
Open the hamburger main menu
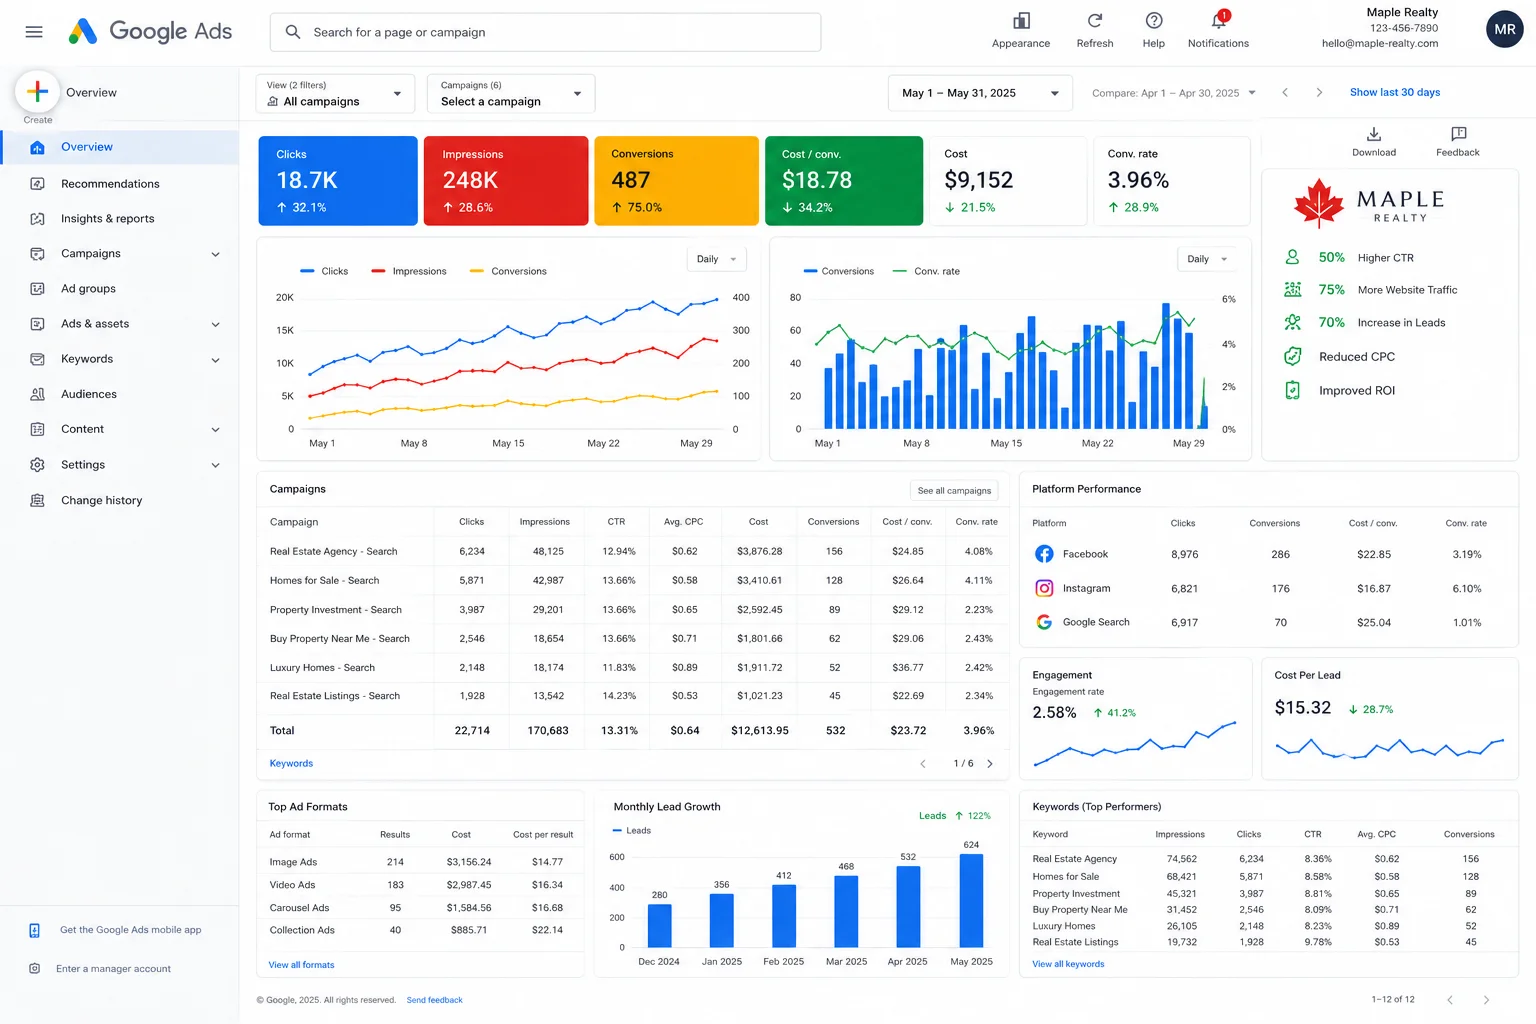[x=34, y=32]
